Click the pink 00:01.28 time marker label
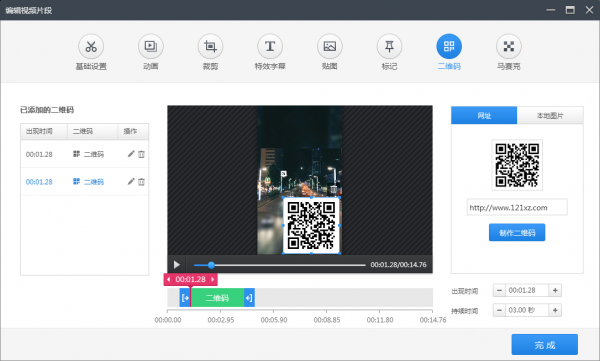600x361 pixels. (191, 279)
